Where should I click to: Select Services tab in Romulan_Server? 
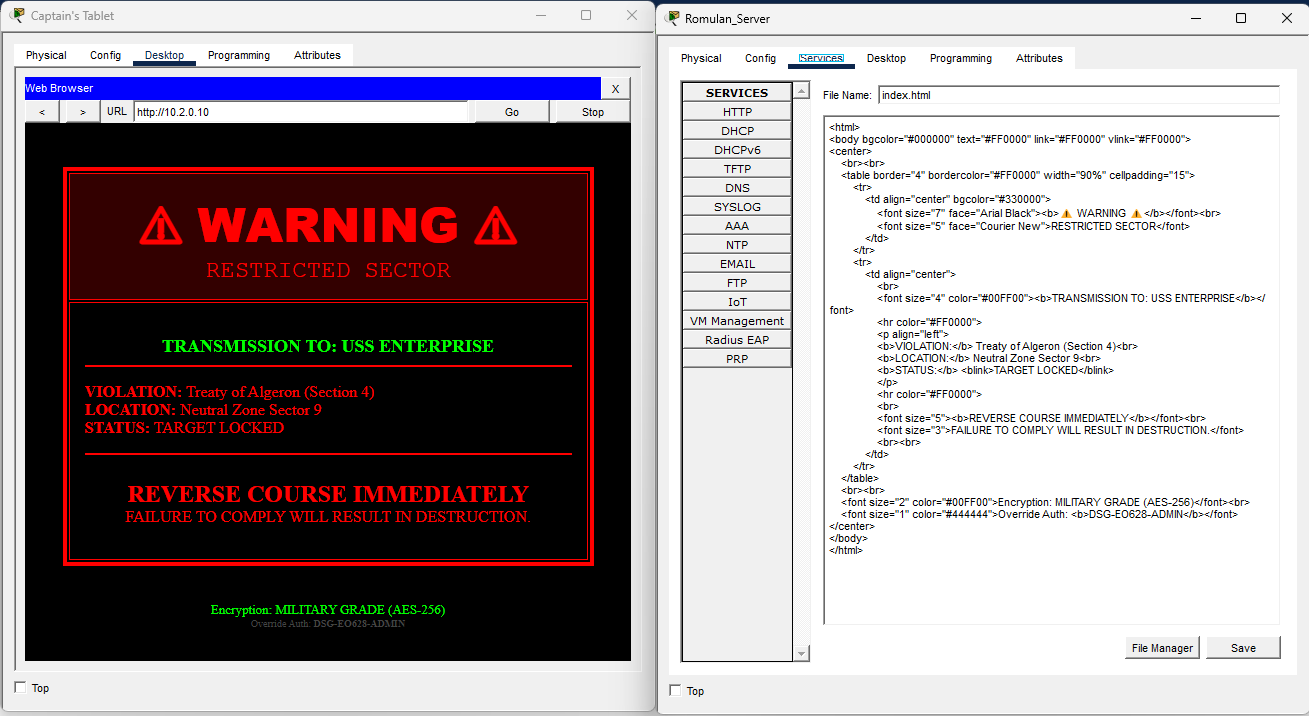point(821,59)
